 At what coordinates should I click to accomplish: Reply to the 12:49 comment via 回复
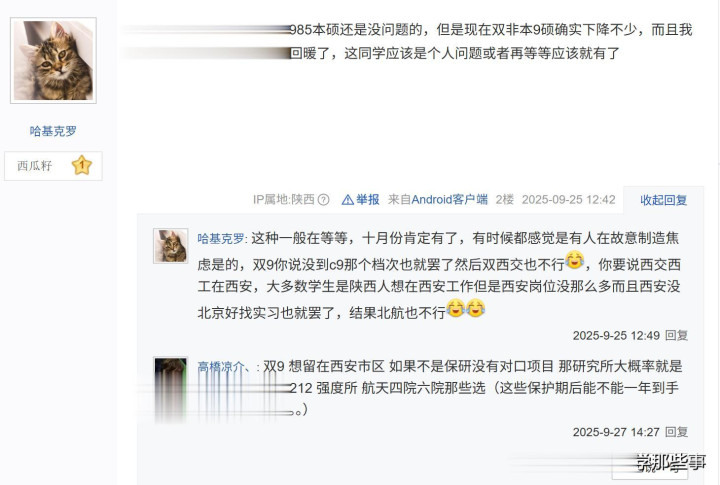[676, 336]
